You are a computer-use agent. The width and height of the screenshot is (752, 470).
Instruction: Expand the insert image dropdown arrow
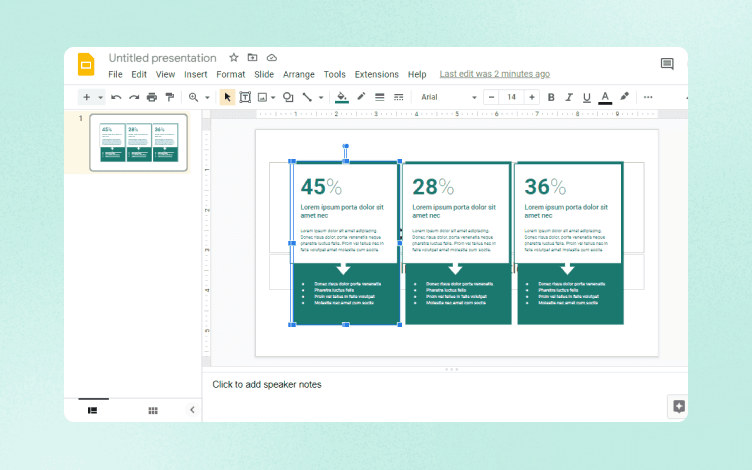coord(273,97)
